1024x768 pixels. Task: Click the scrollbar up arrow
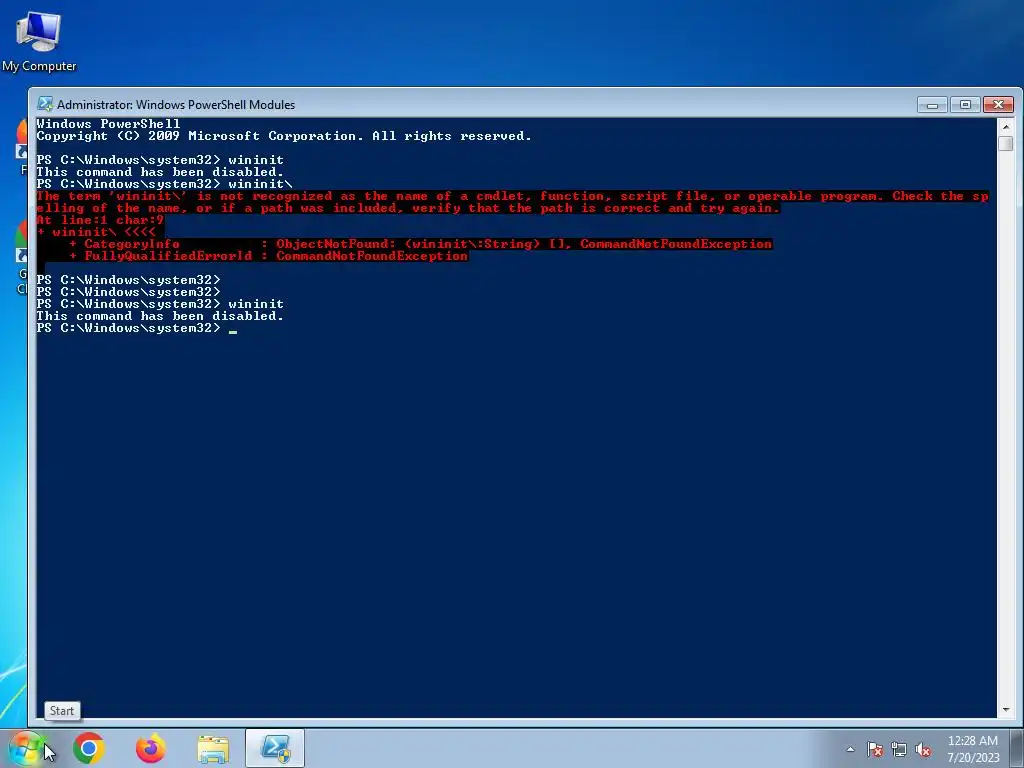click(1006, 126)
